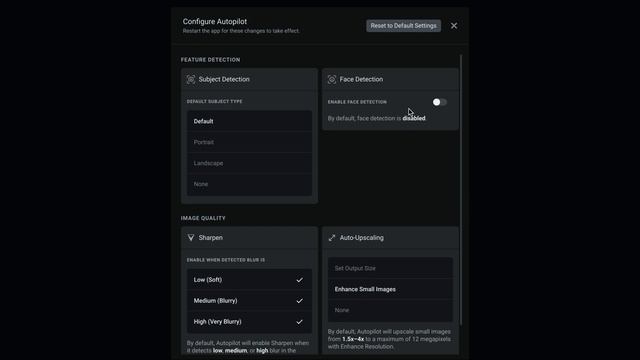Viewport: 640px width, 360px height.
Task: Uncheck Medium (Blurry) blur option
Action: coord(249,300)
